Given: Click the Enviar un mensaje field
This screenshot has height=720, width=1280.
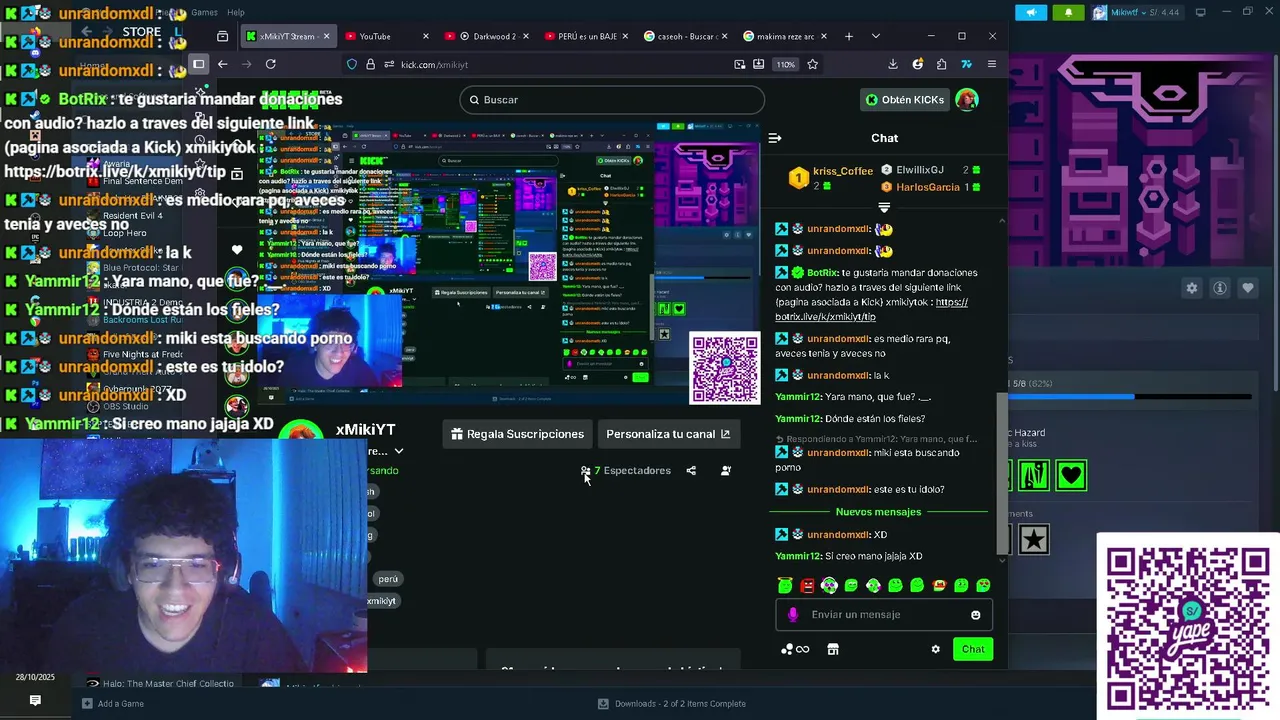Looking at the screenshot, I should (x=885, y=615).
